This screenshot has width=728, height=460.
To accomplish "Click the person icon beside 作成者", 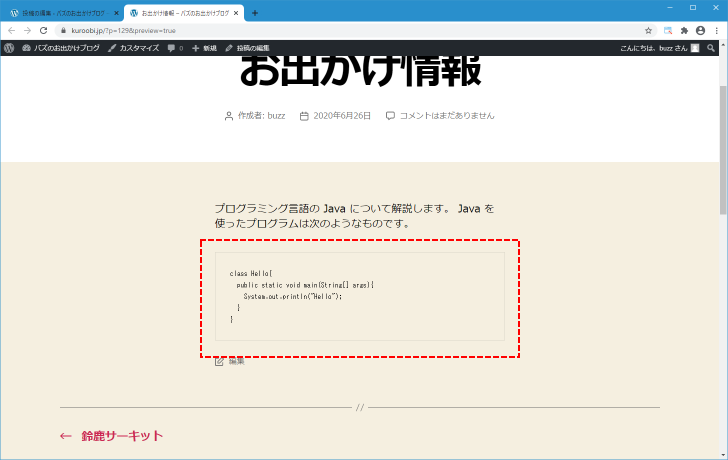I will click(x=229, y=116).
